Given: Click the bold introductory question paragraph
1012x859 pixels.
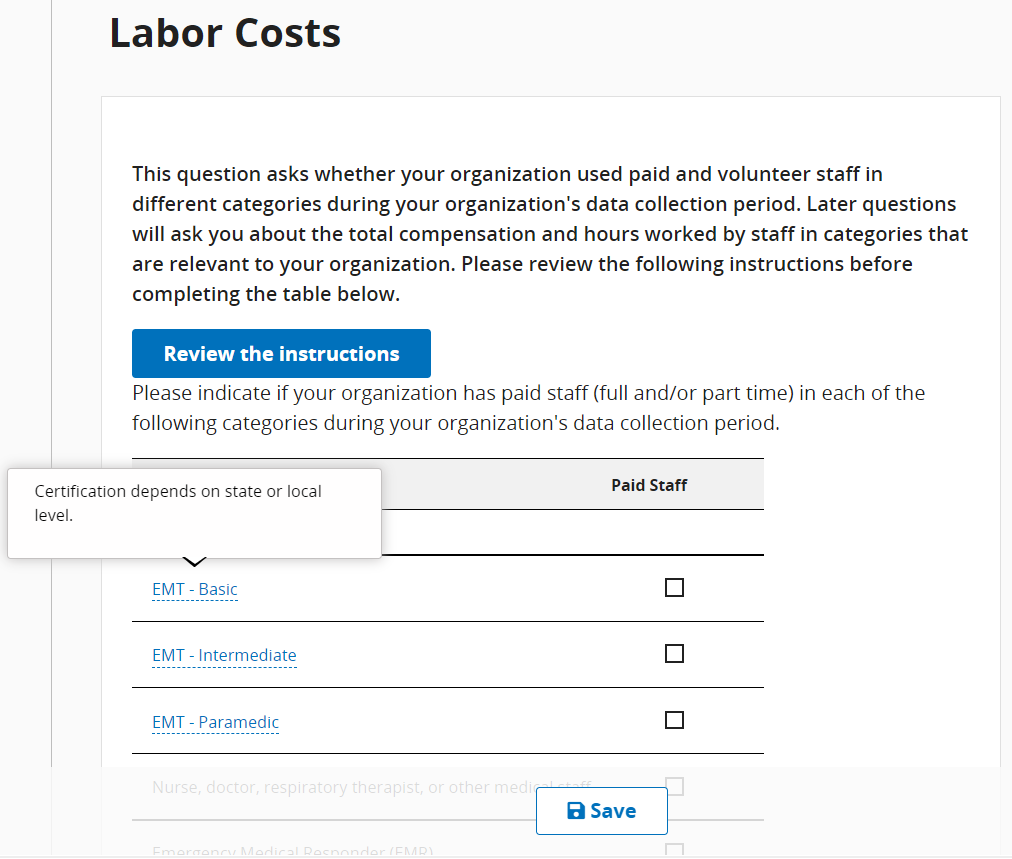Looking at the screenshot, I should tap(550, 234).
